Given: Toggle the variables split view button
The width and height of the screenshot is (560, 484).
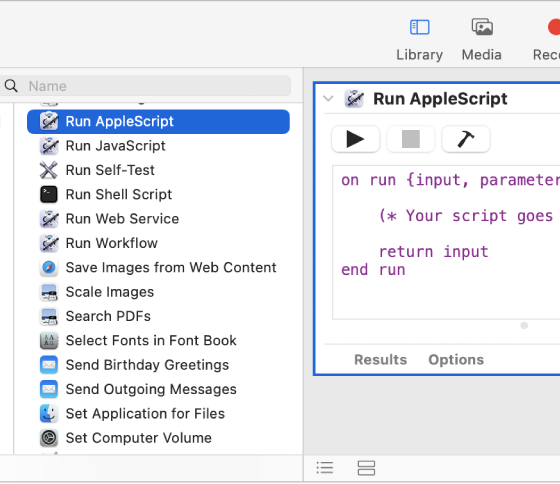Looking at the screenshot, I should (x=366, y=468).
